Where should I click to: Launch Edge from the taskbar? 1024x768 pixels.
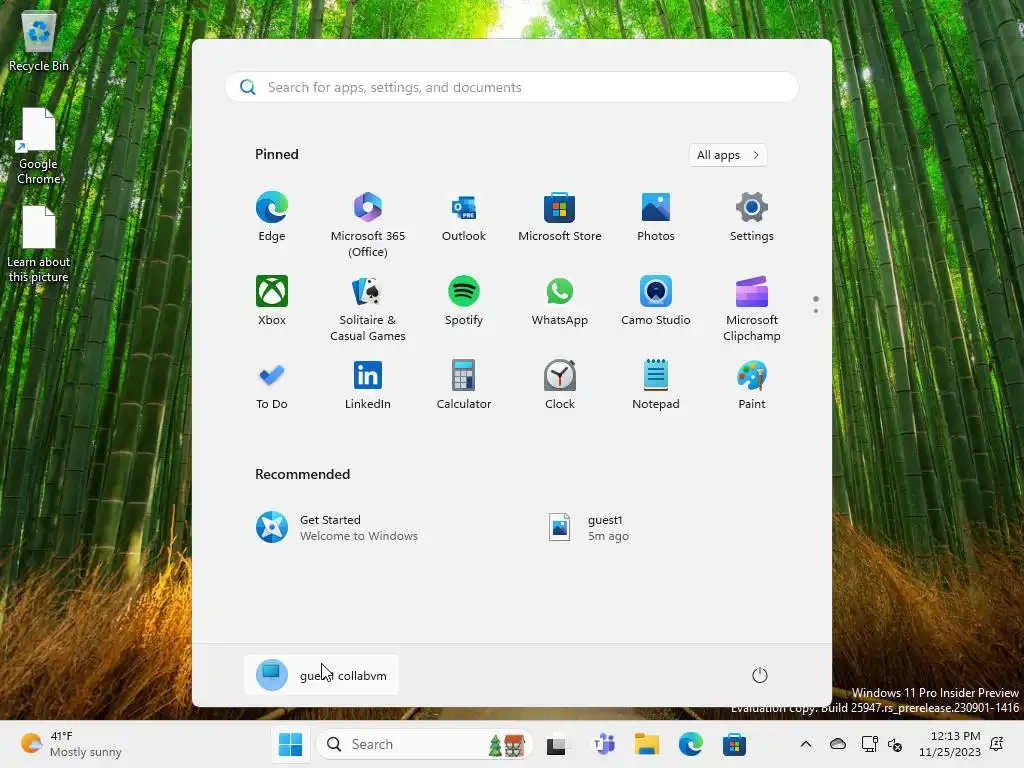point(690,744)
